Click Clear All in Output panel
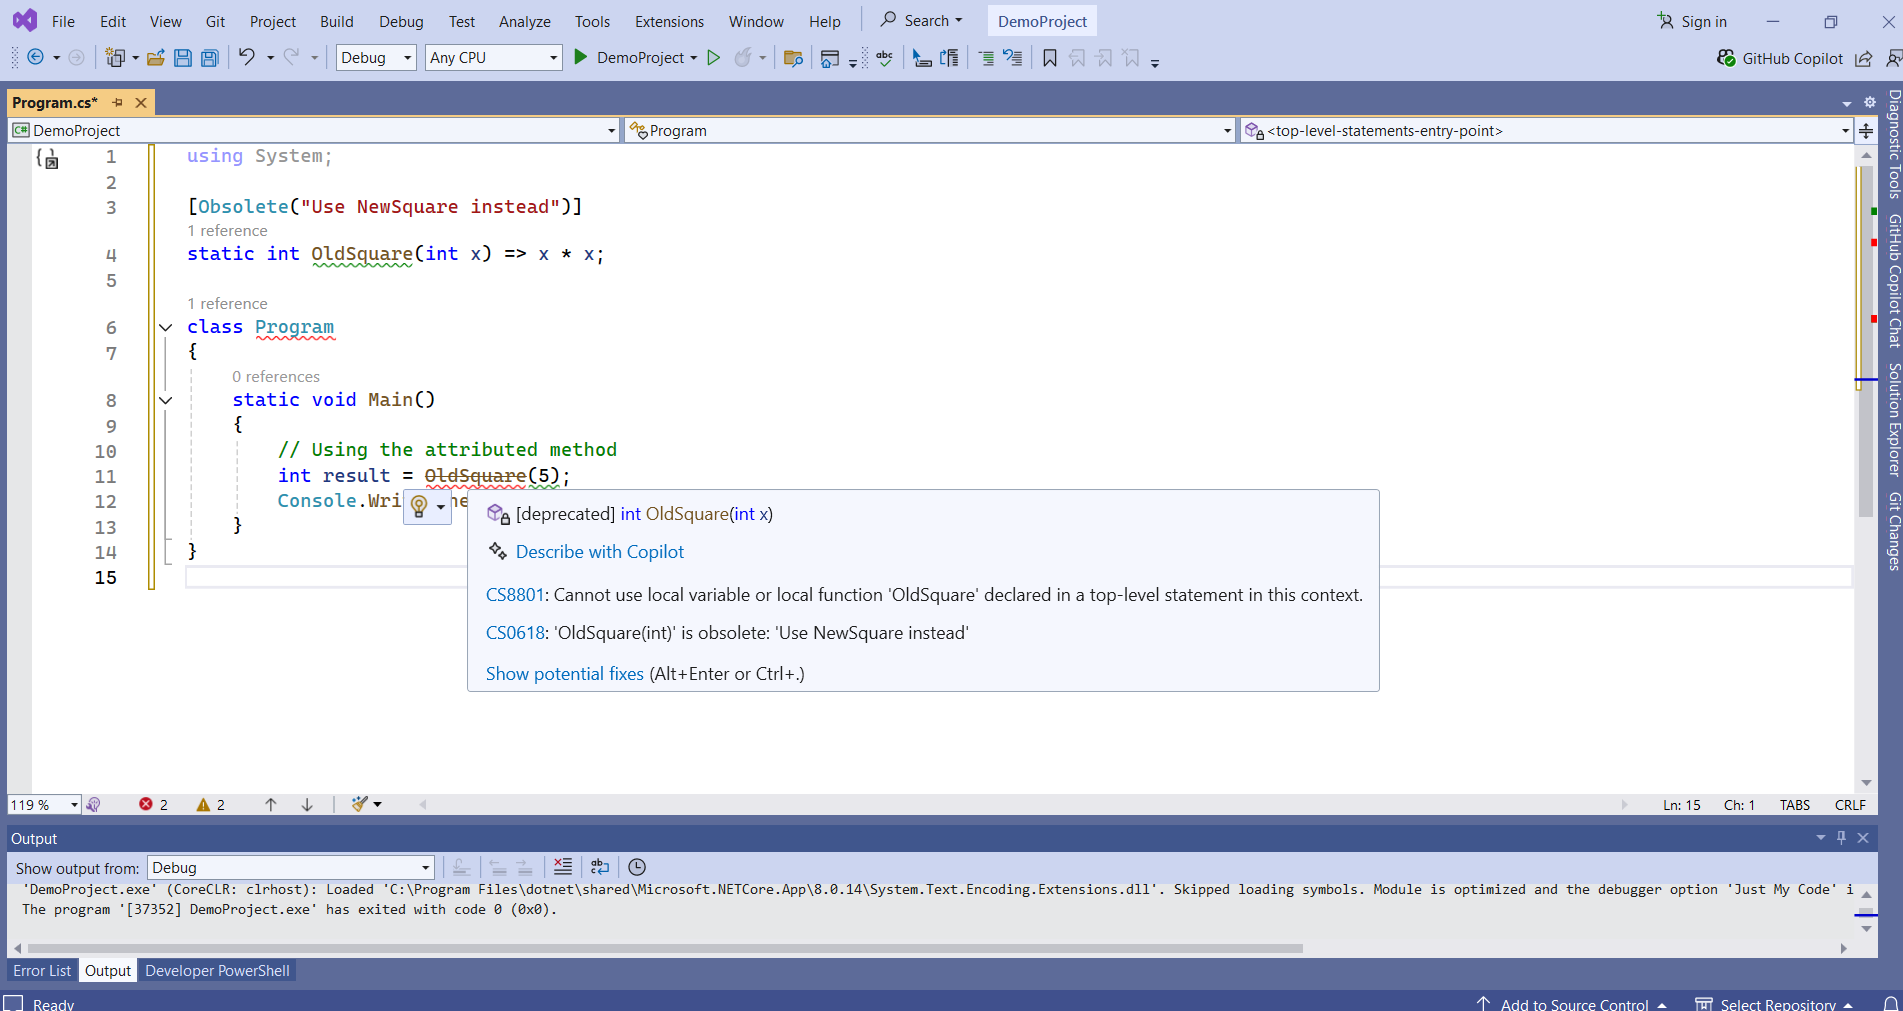This screenshot has height=1011, width=1903. (563, 867)
